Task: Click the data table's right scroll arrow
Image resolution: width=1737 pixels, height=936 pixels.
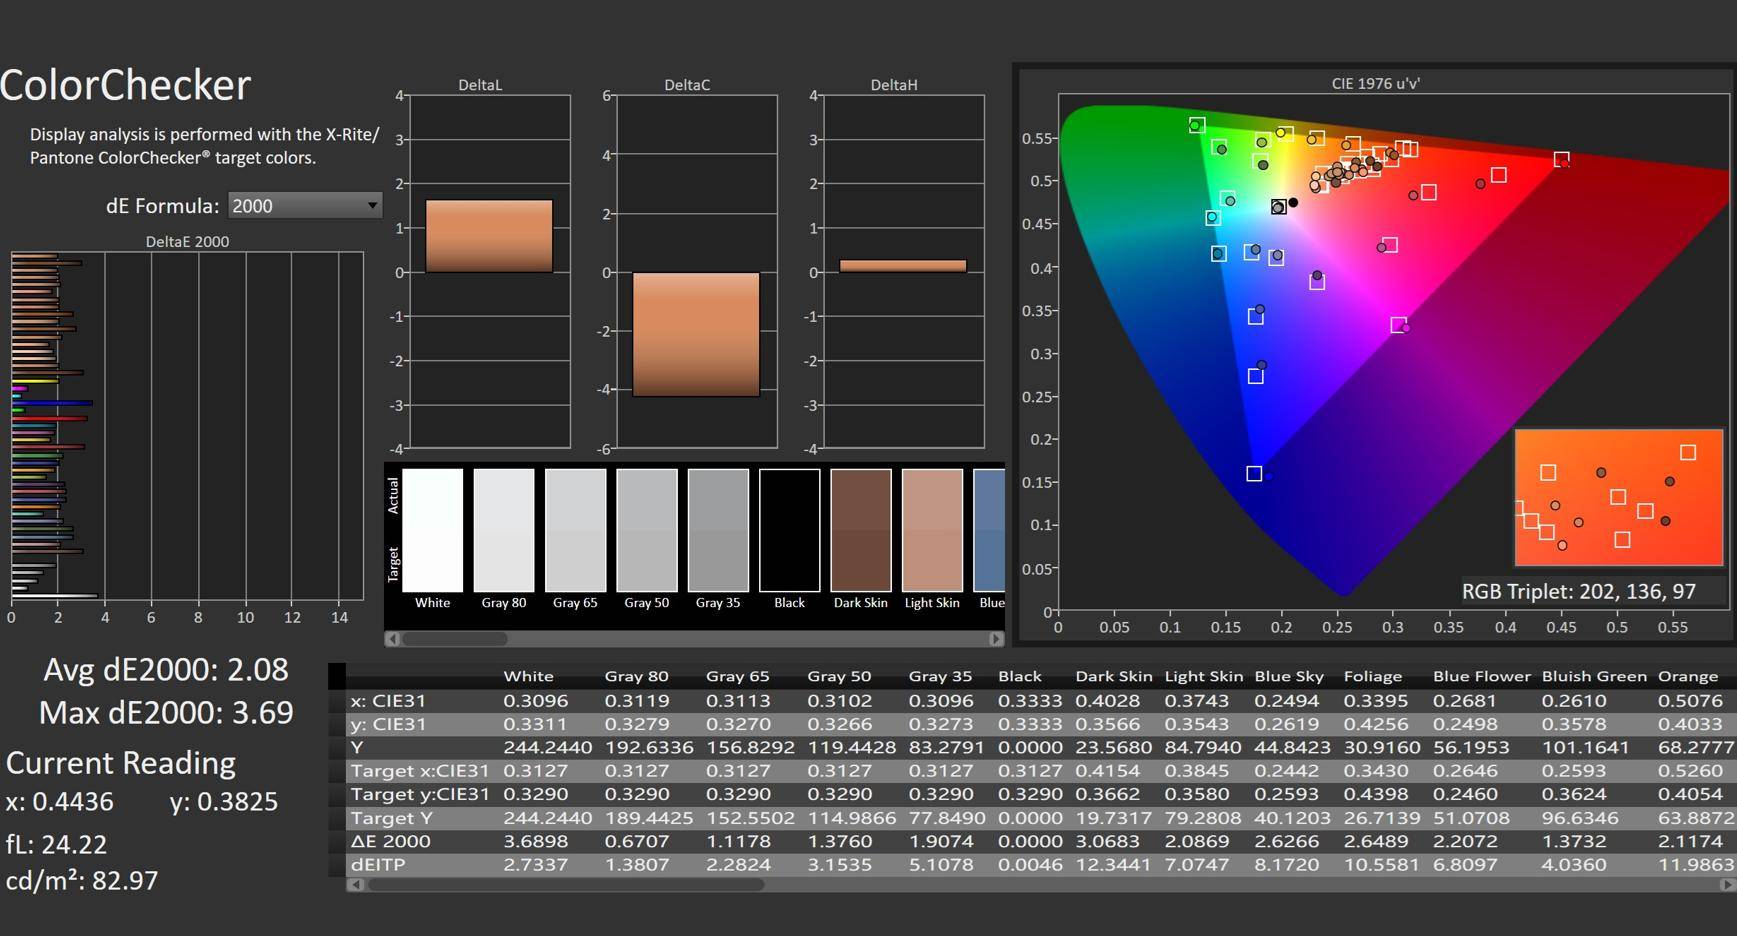Action: tap(1727, 885)
